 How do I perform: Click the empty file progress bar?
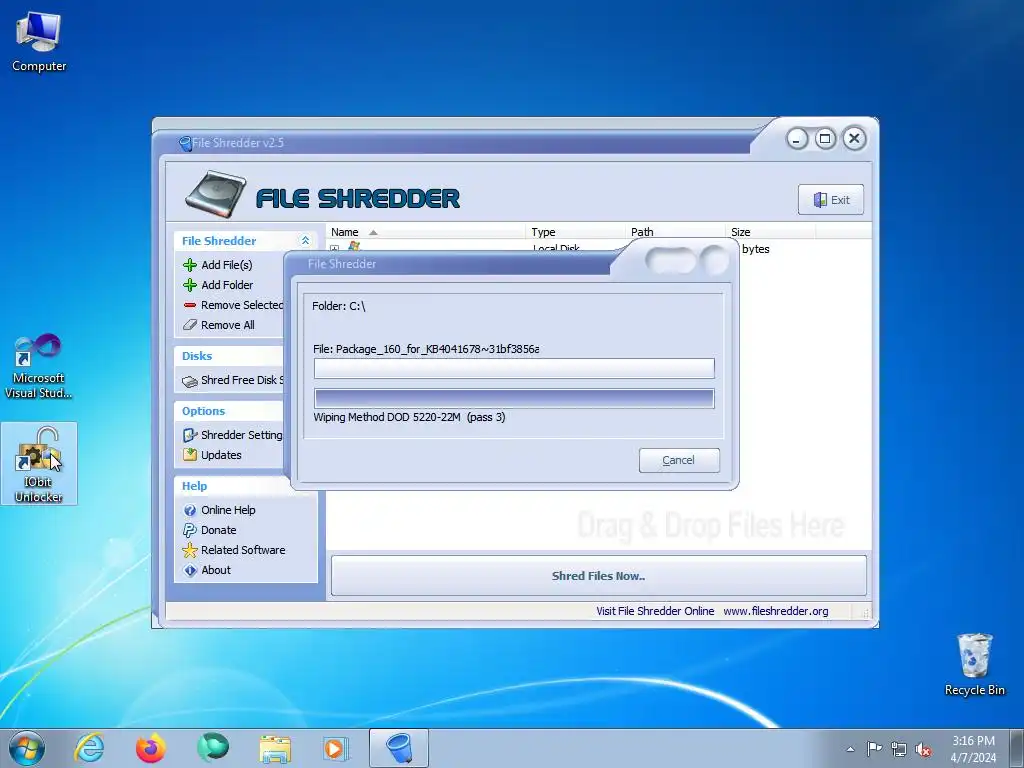click(514, 368)
